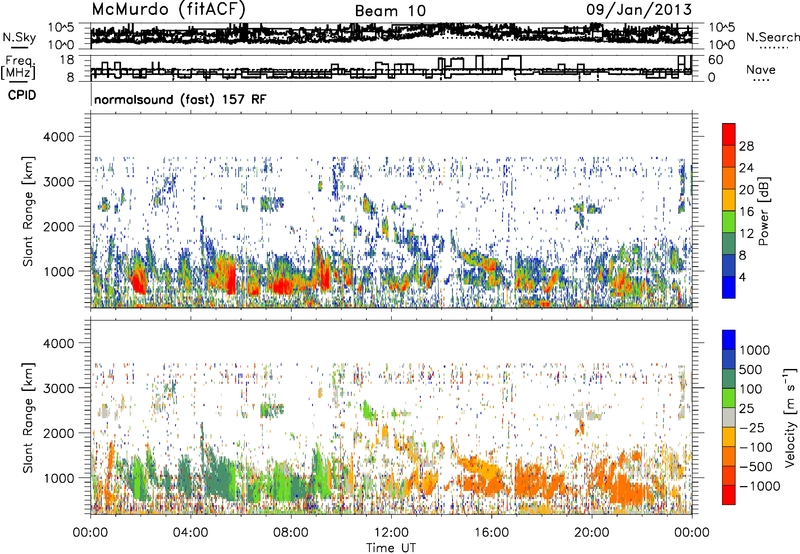Screen dimensions: 800x554
Task: Click the "18" frequency axis value
Action: coord(67,60)
